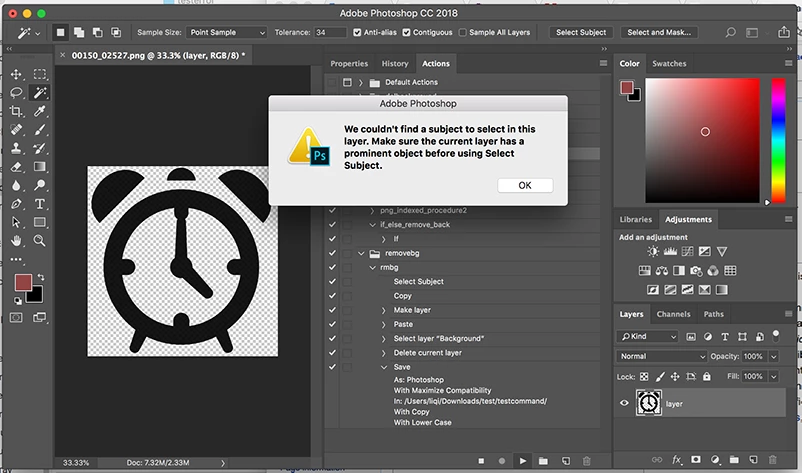Viewport: 802px width, 473px height.
Task: Select the Hand tool
Action: pos(16,240)
